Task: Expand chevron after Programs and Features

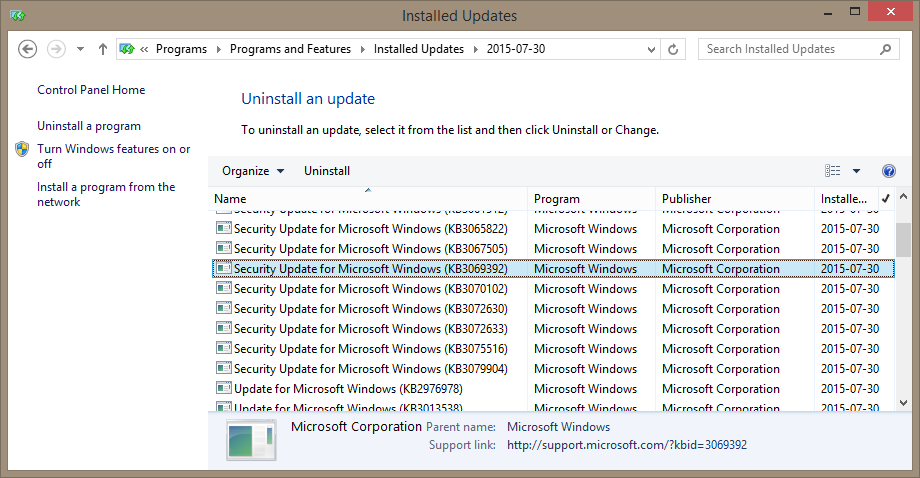Action: (363, 49)
